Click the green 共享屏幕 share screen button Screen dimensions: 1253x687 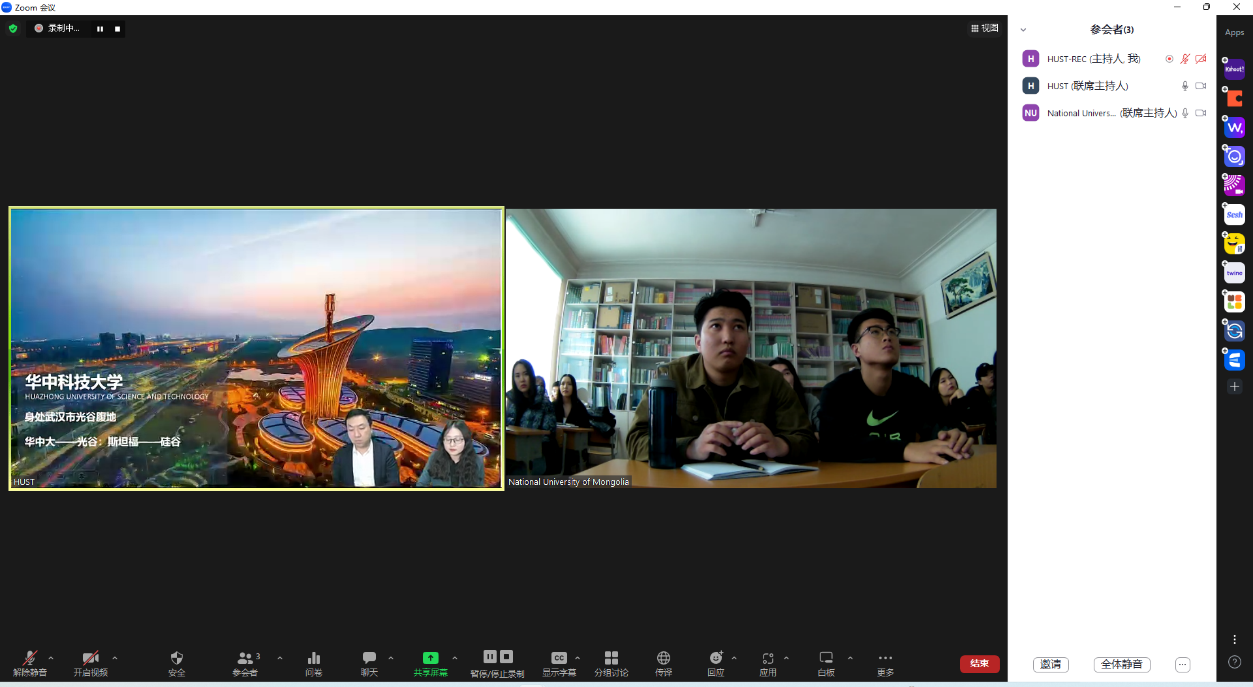pos(431,662)
